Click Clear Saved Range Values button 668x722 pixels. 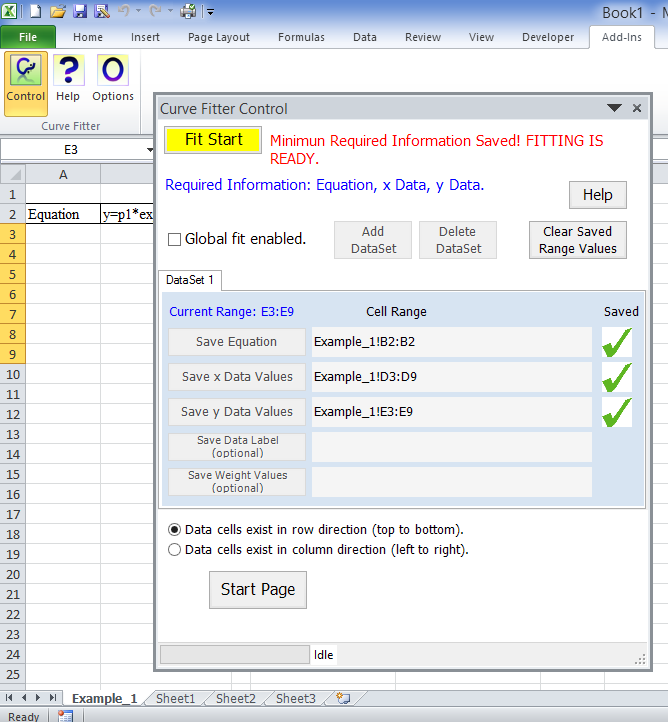coord(578,240)
